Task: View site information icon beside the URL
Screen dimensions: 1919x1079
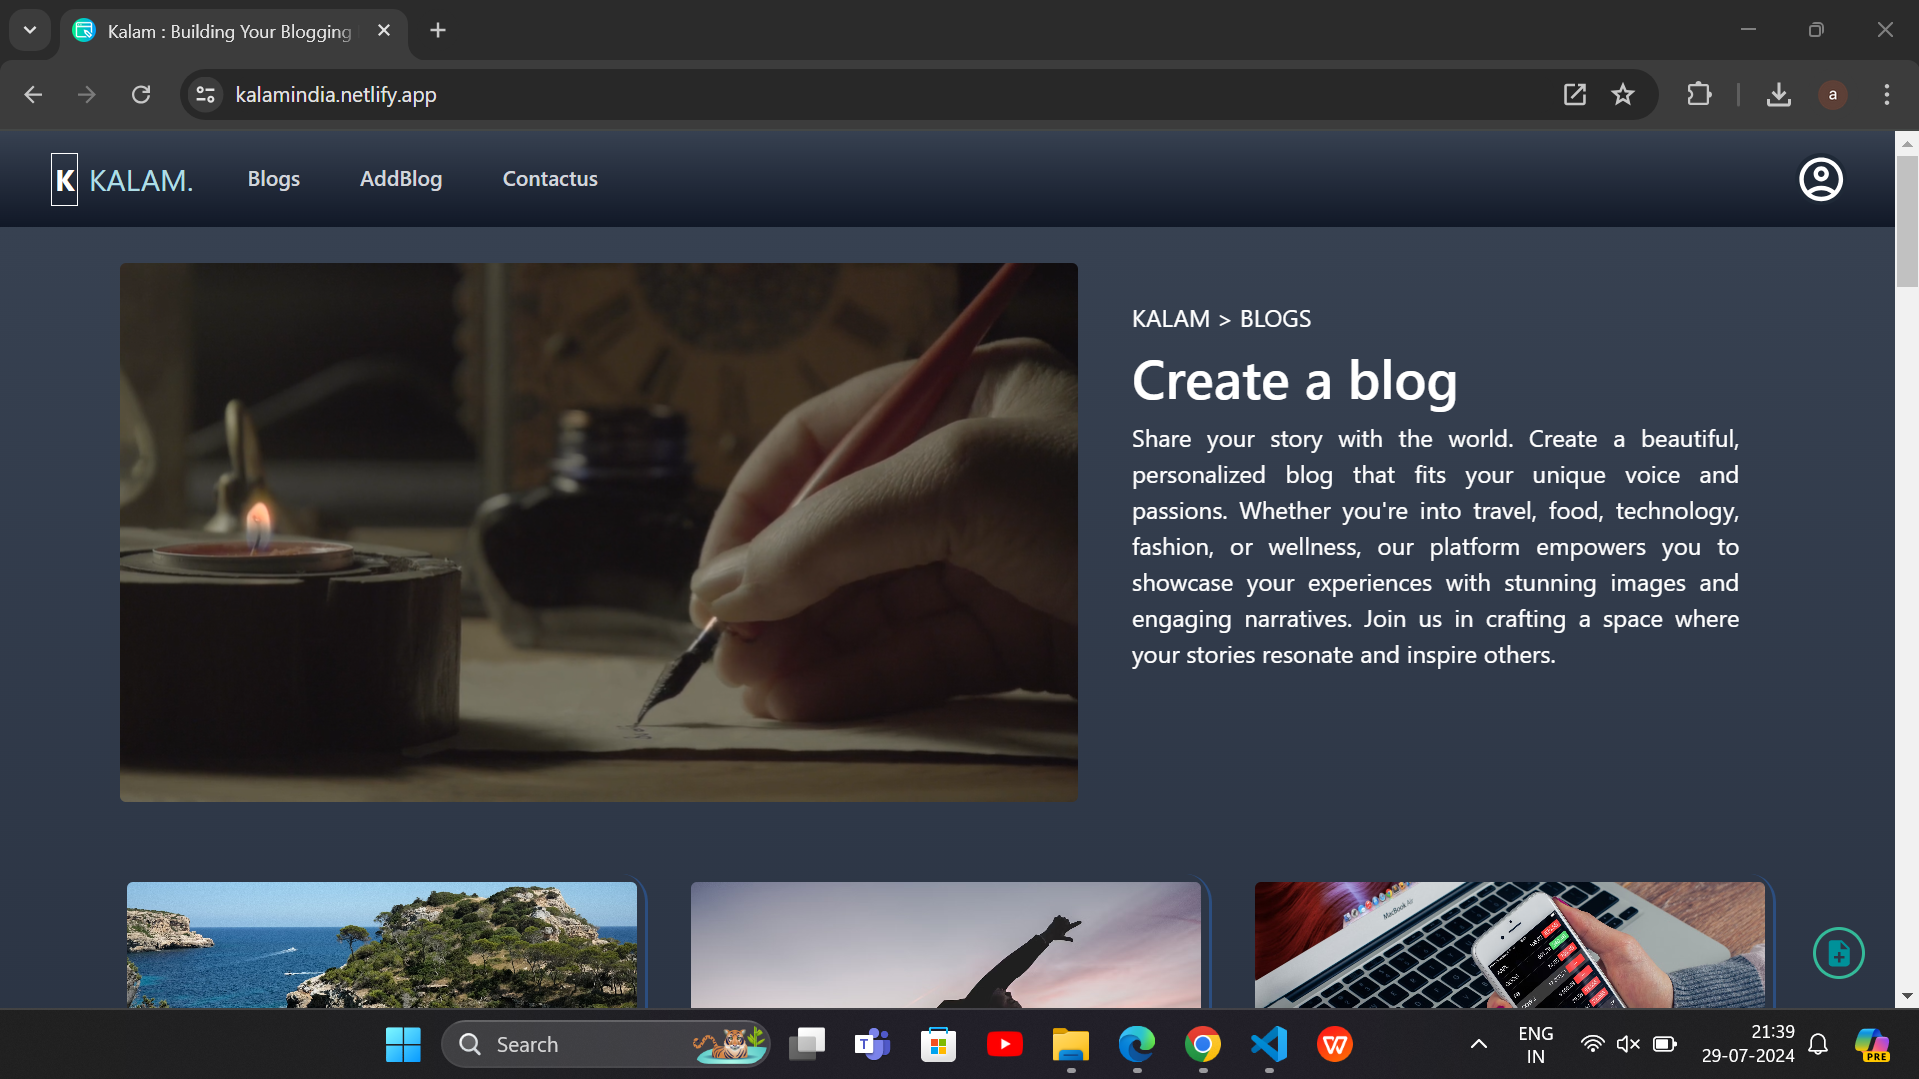Action: (x=206, y=95)
